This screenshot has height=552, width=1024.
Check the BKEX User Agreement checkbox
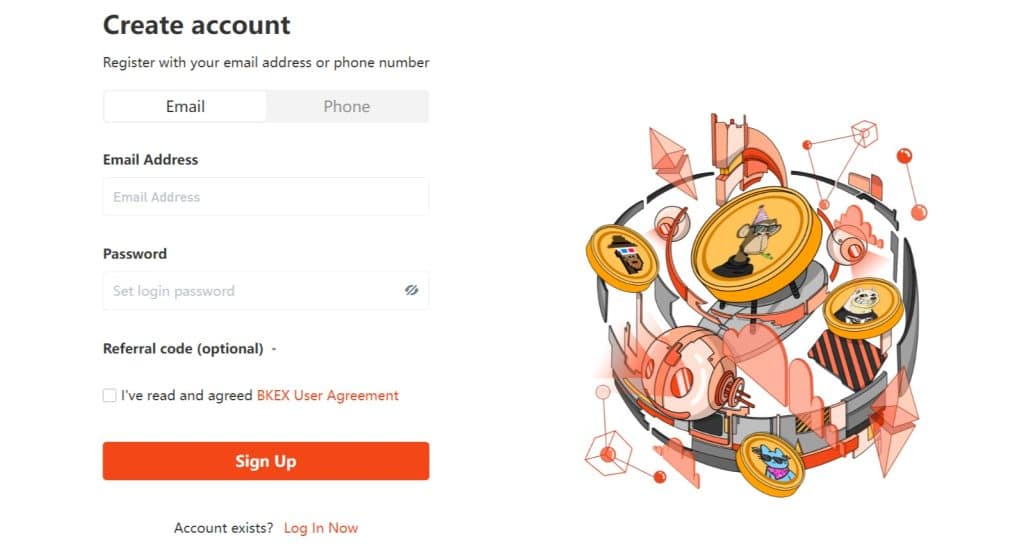coord(109,395)
